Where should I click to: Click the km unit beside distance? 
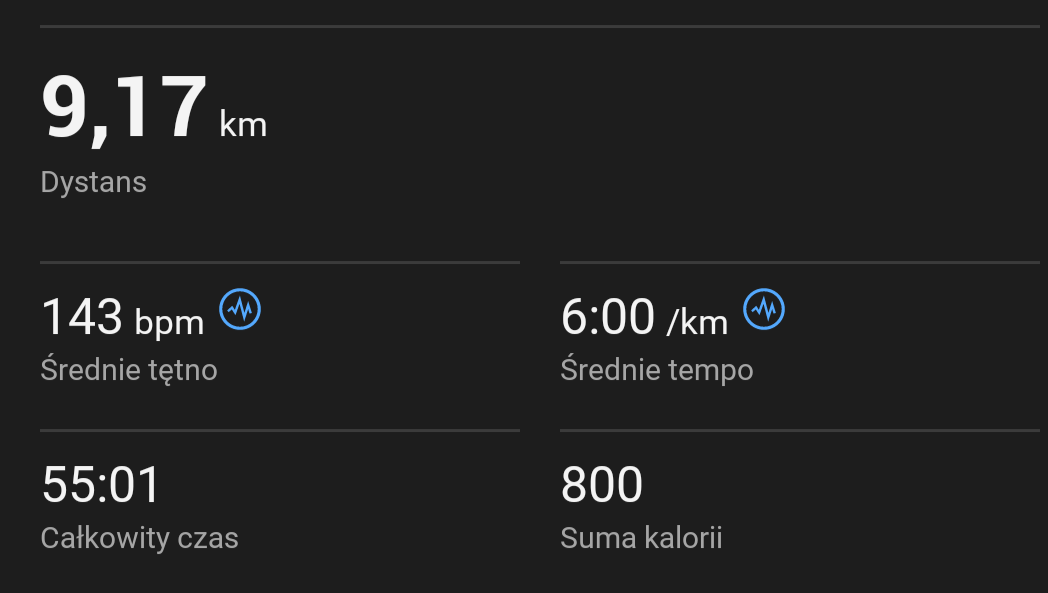click(243, 126)
